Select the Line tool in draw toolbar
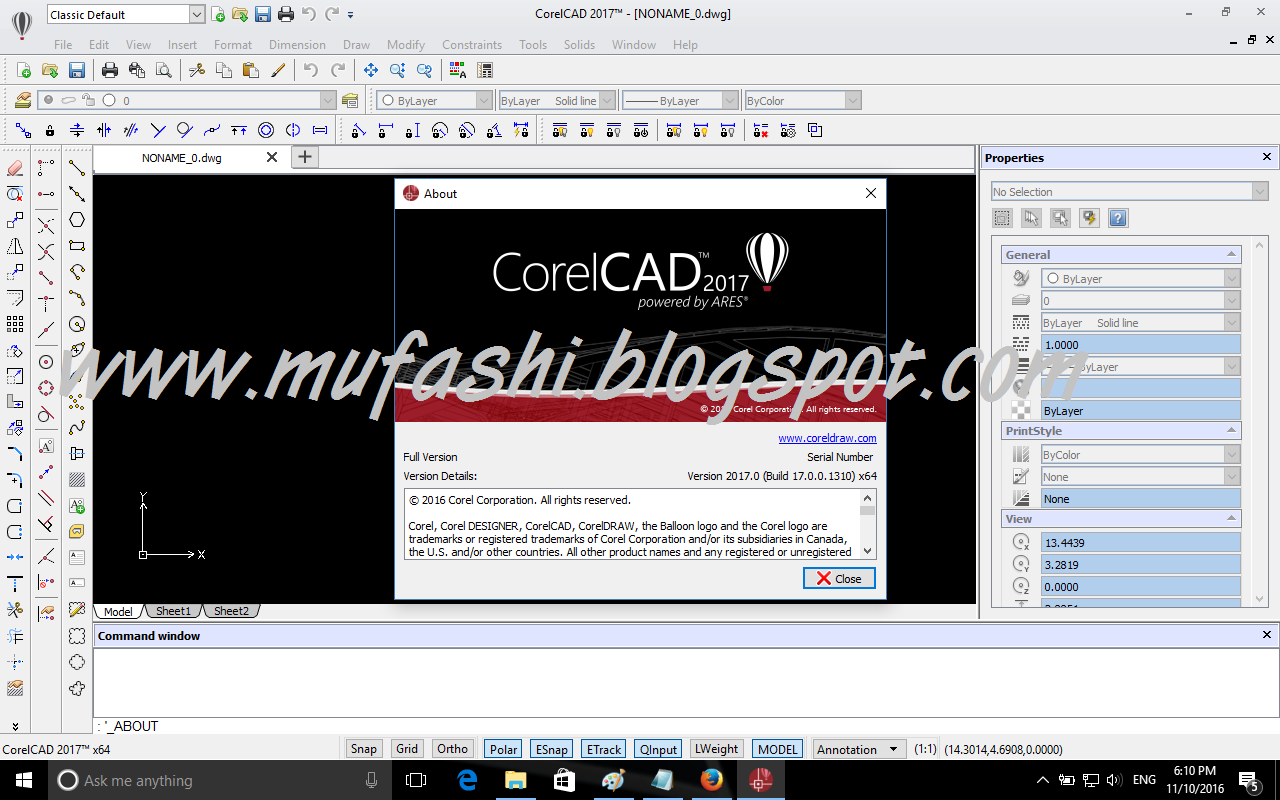Image resolution: width=1280 pixels, height=800 pixels. (77, 168)
